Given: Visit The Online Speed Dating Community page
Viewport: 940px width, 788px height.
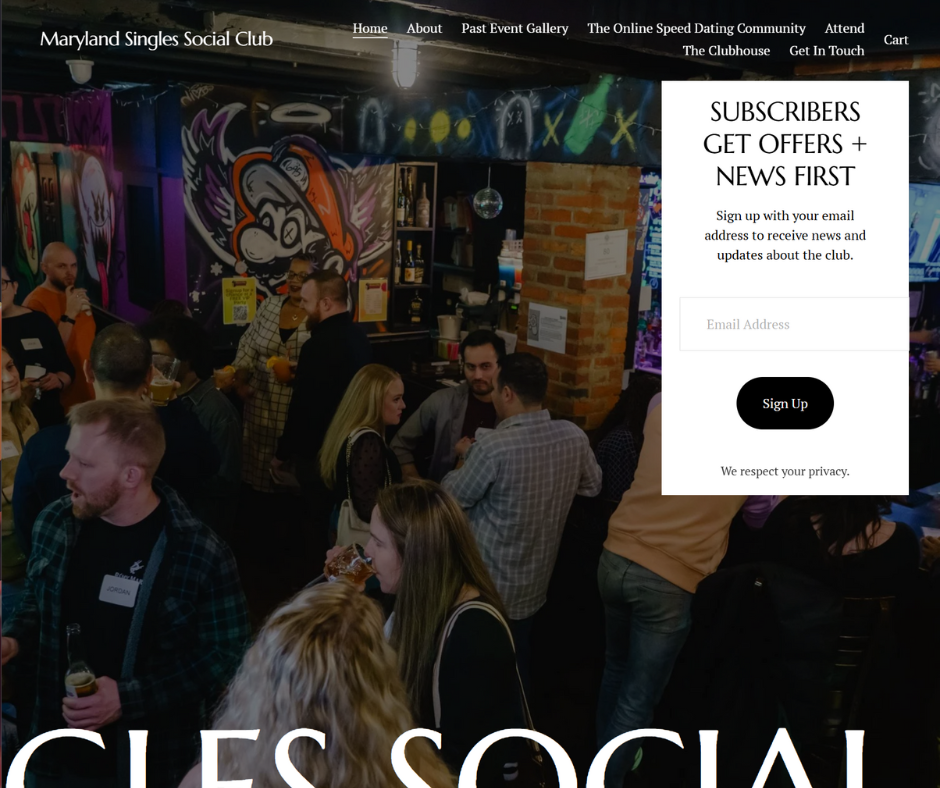Looking at the screenshot, I should click(x=696, y=28).
